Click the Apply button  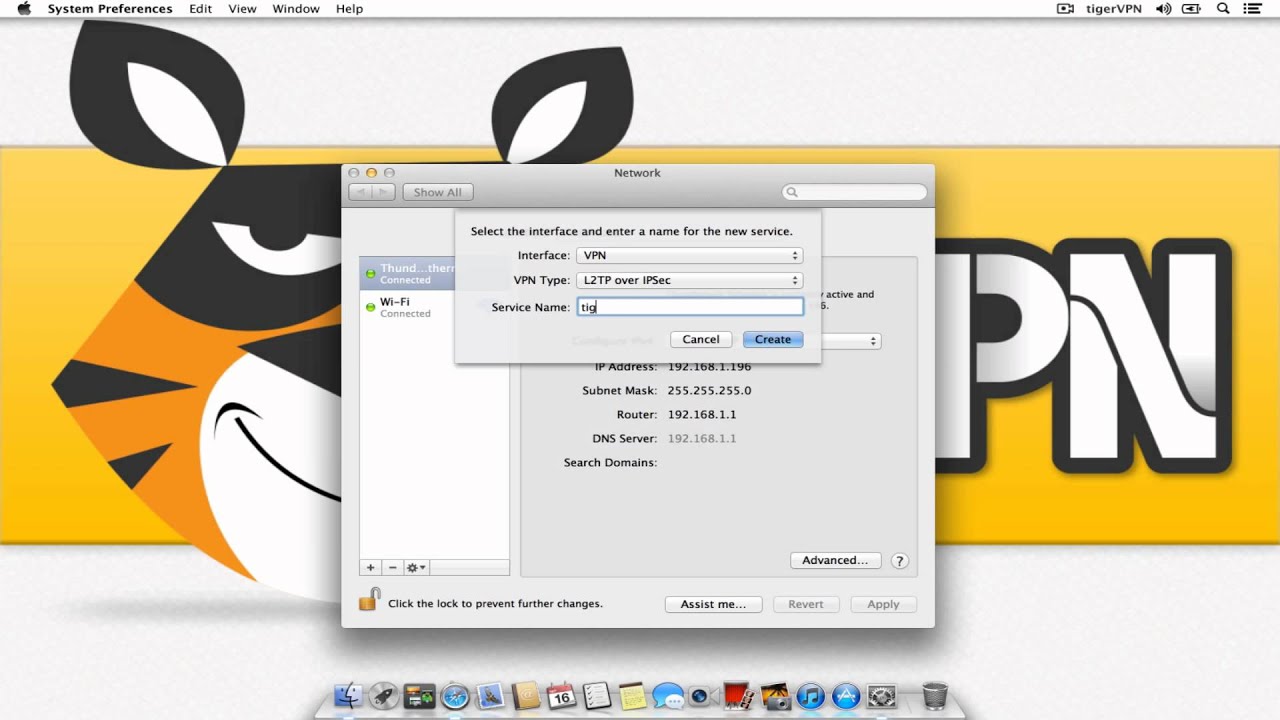tap(883, 605)
